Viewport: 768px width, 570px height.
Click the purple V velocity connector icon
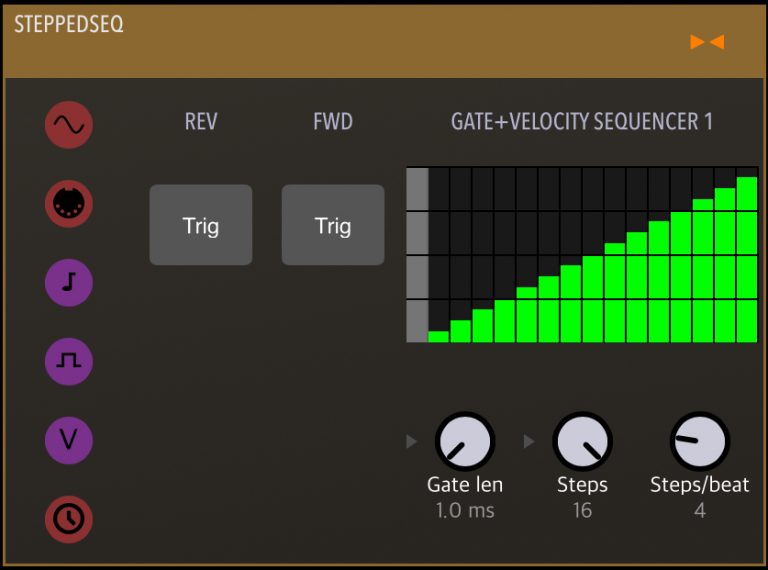pos(69,440)
